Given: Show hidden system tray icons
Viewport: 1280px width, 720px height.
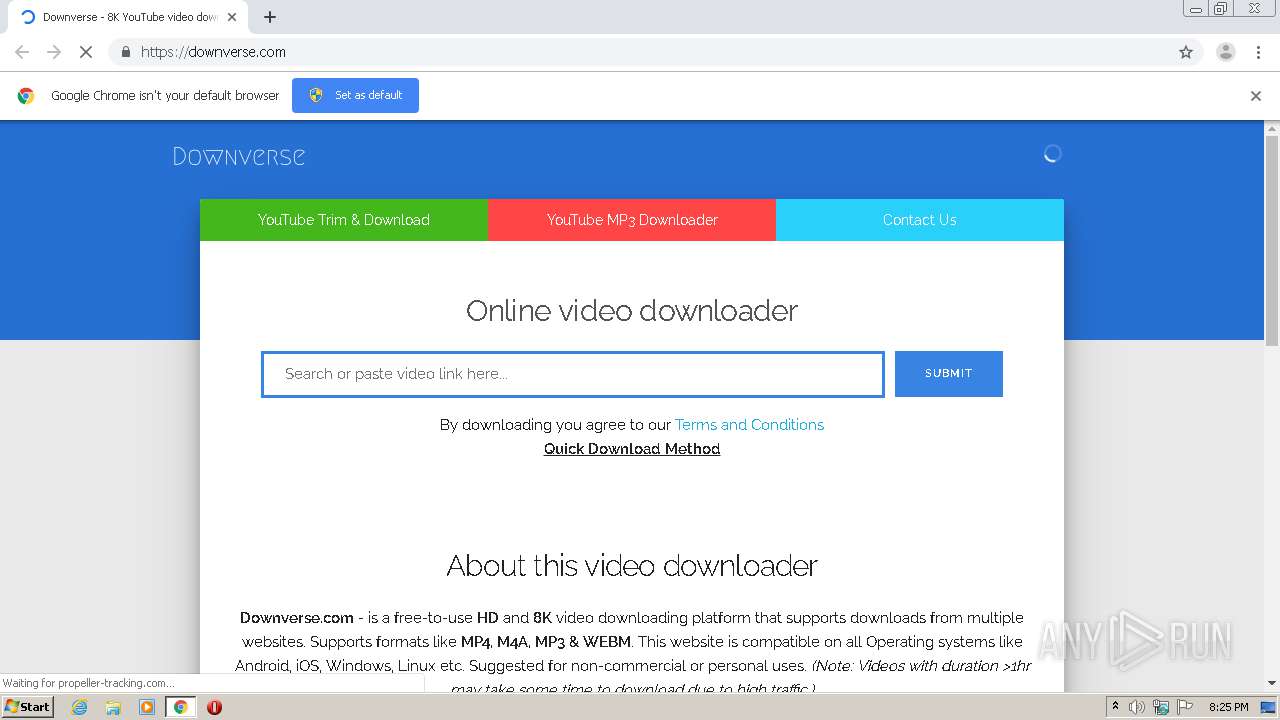Looking at the screenshot, I should (x=1116, y=707).
